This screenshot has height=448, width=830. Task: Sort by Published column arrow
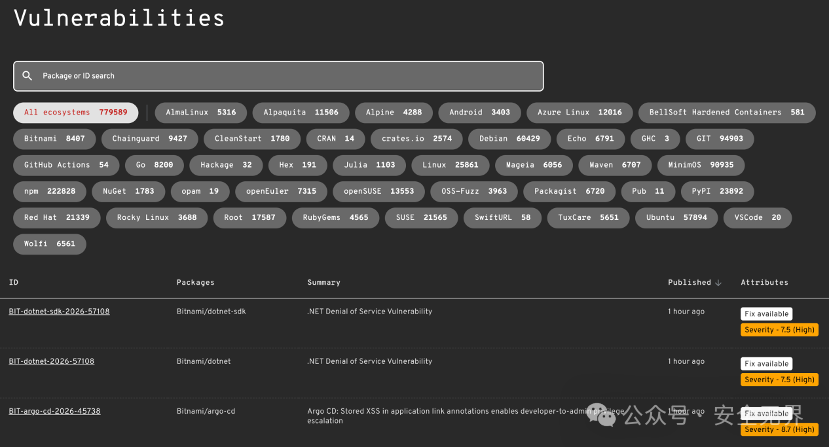[718, 283]
